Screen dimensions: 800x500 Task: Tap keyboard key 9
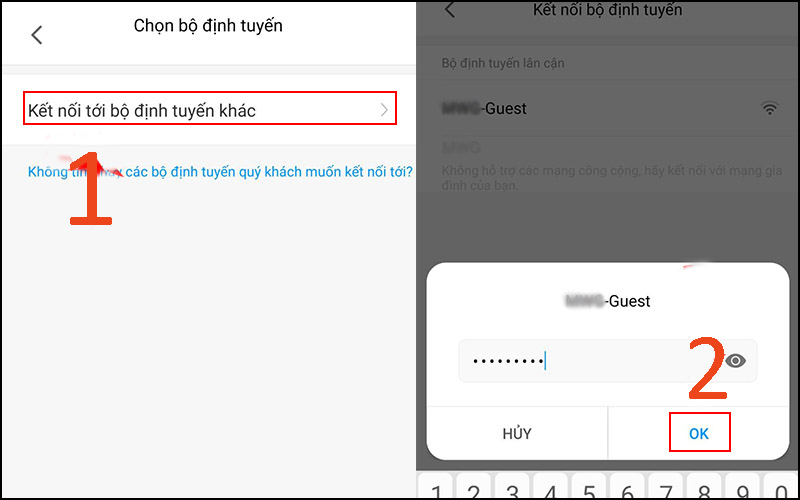pos(742,488)
